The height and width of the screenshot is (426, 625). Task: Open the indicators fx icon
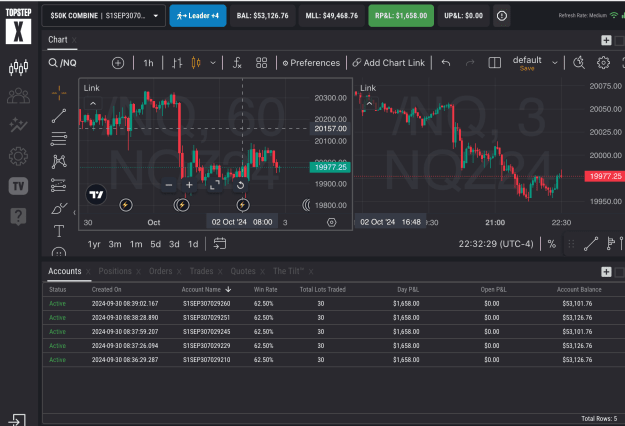[x=237, y=63]
